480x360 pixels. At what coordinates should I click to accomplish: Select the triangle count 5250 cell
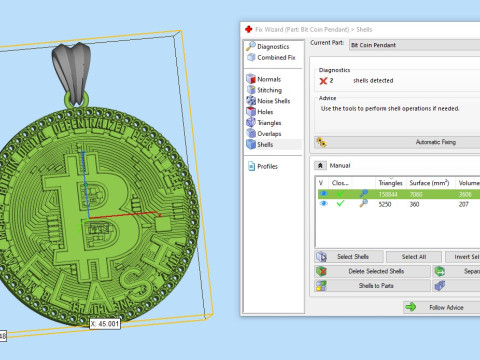tap(385, 204)
